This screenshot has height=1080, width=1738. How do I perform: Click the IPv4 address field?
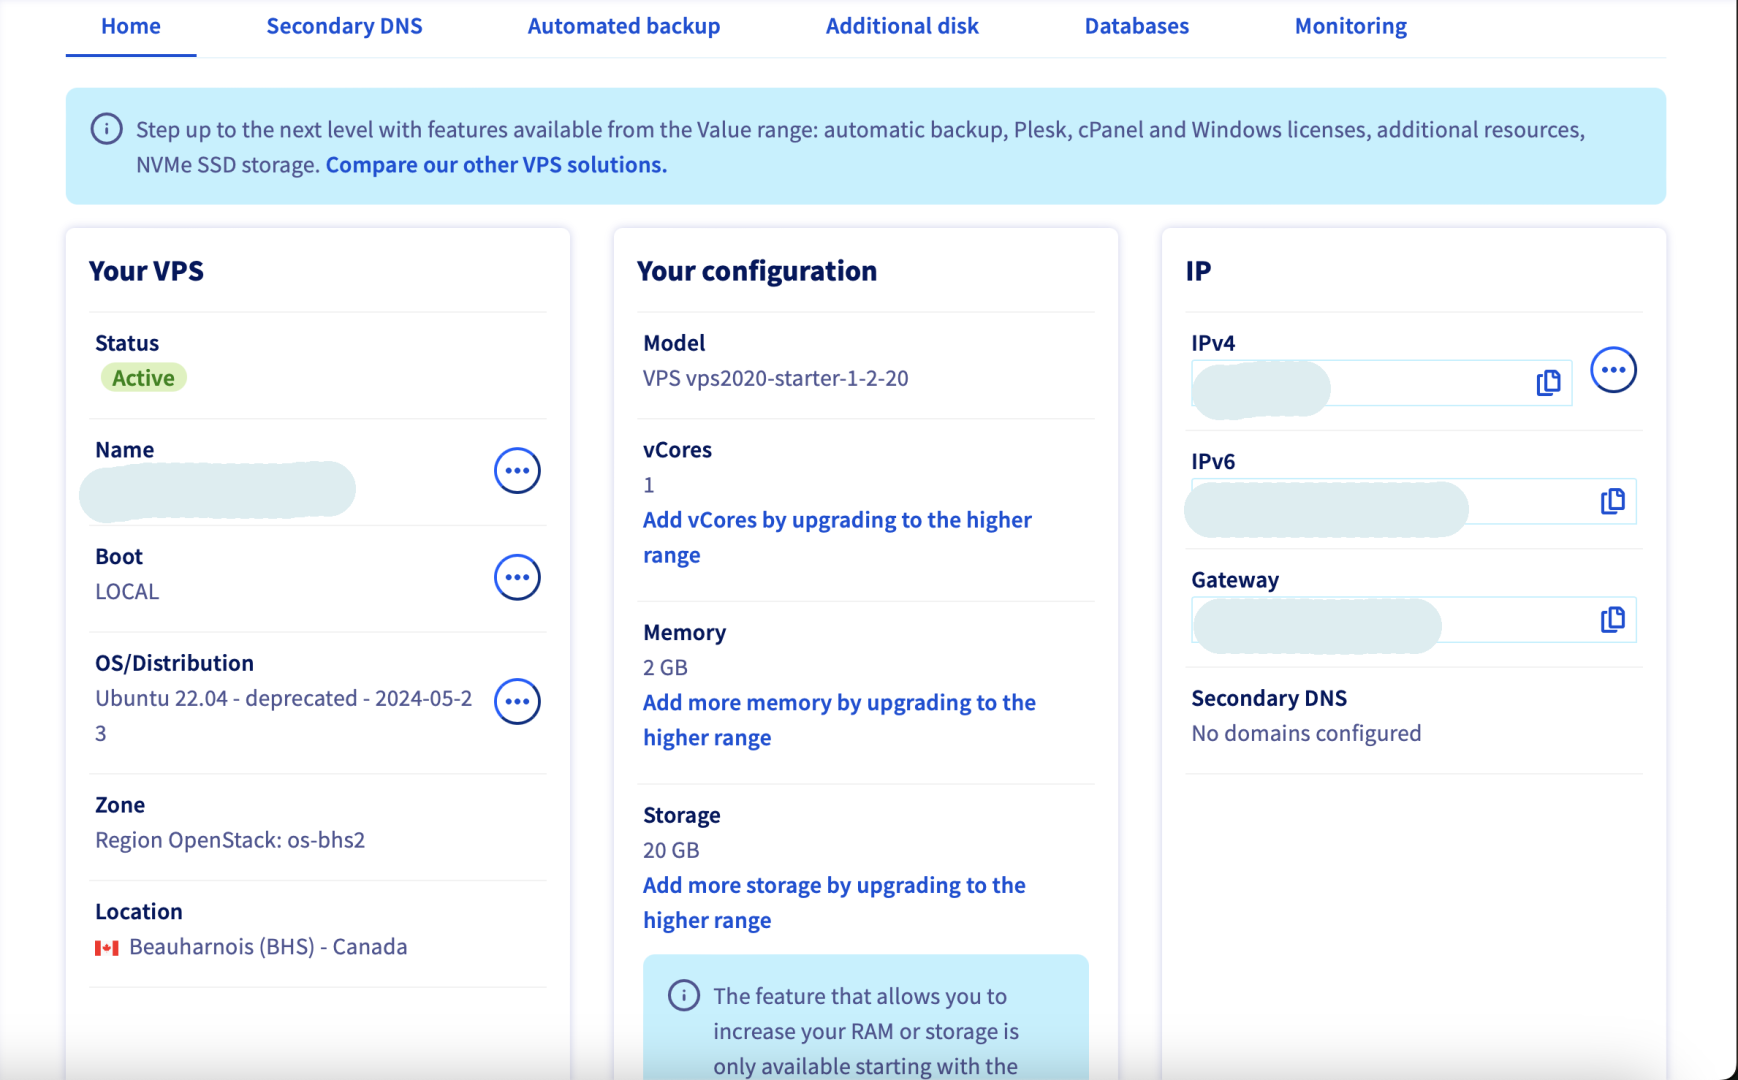point(1381,383)
